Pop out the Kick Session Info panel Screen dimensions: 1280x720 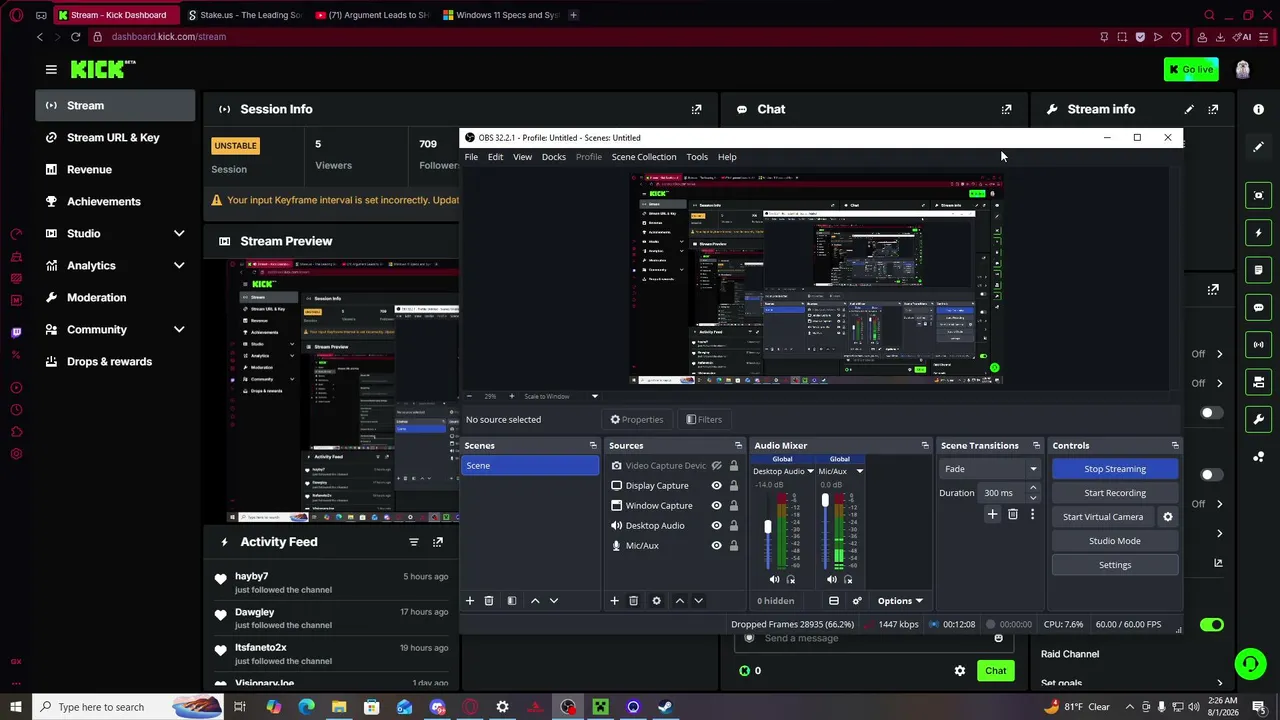697,109
